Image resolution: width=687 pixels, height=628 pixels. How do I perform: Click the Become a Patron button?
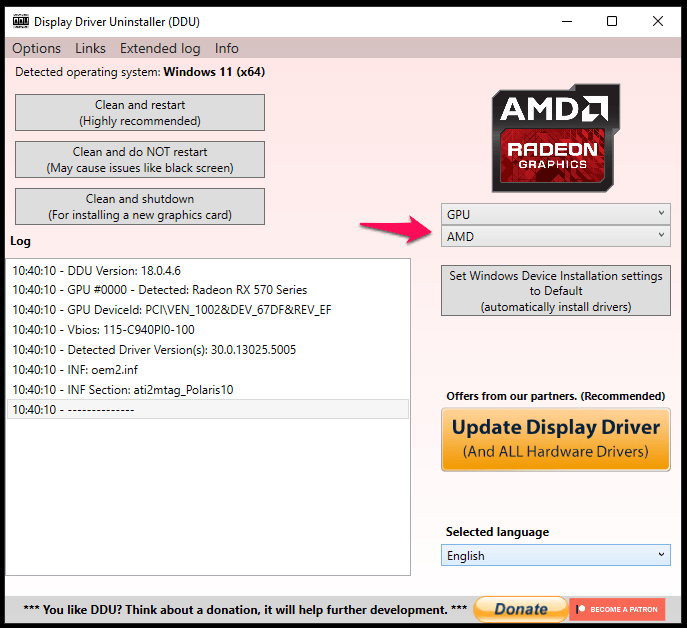[x=617, y=609]
